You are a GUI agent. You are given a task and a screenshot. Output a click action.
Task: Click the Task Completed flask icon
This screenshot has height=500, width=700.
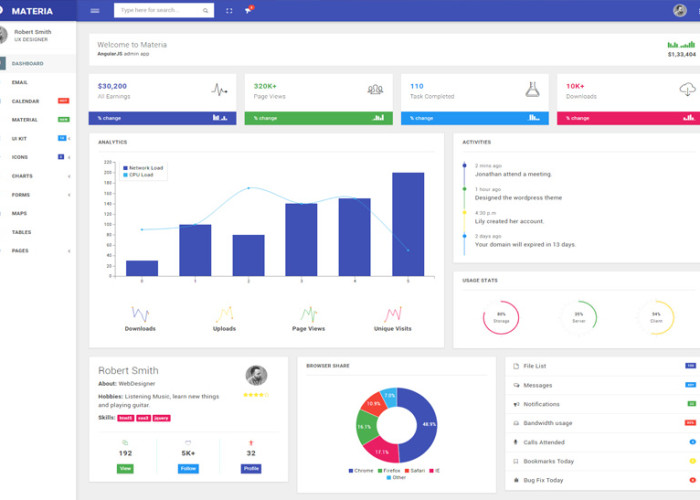click(x=532, y=90)
